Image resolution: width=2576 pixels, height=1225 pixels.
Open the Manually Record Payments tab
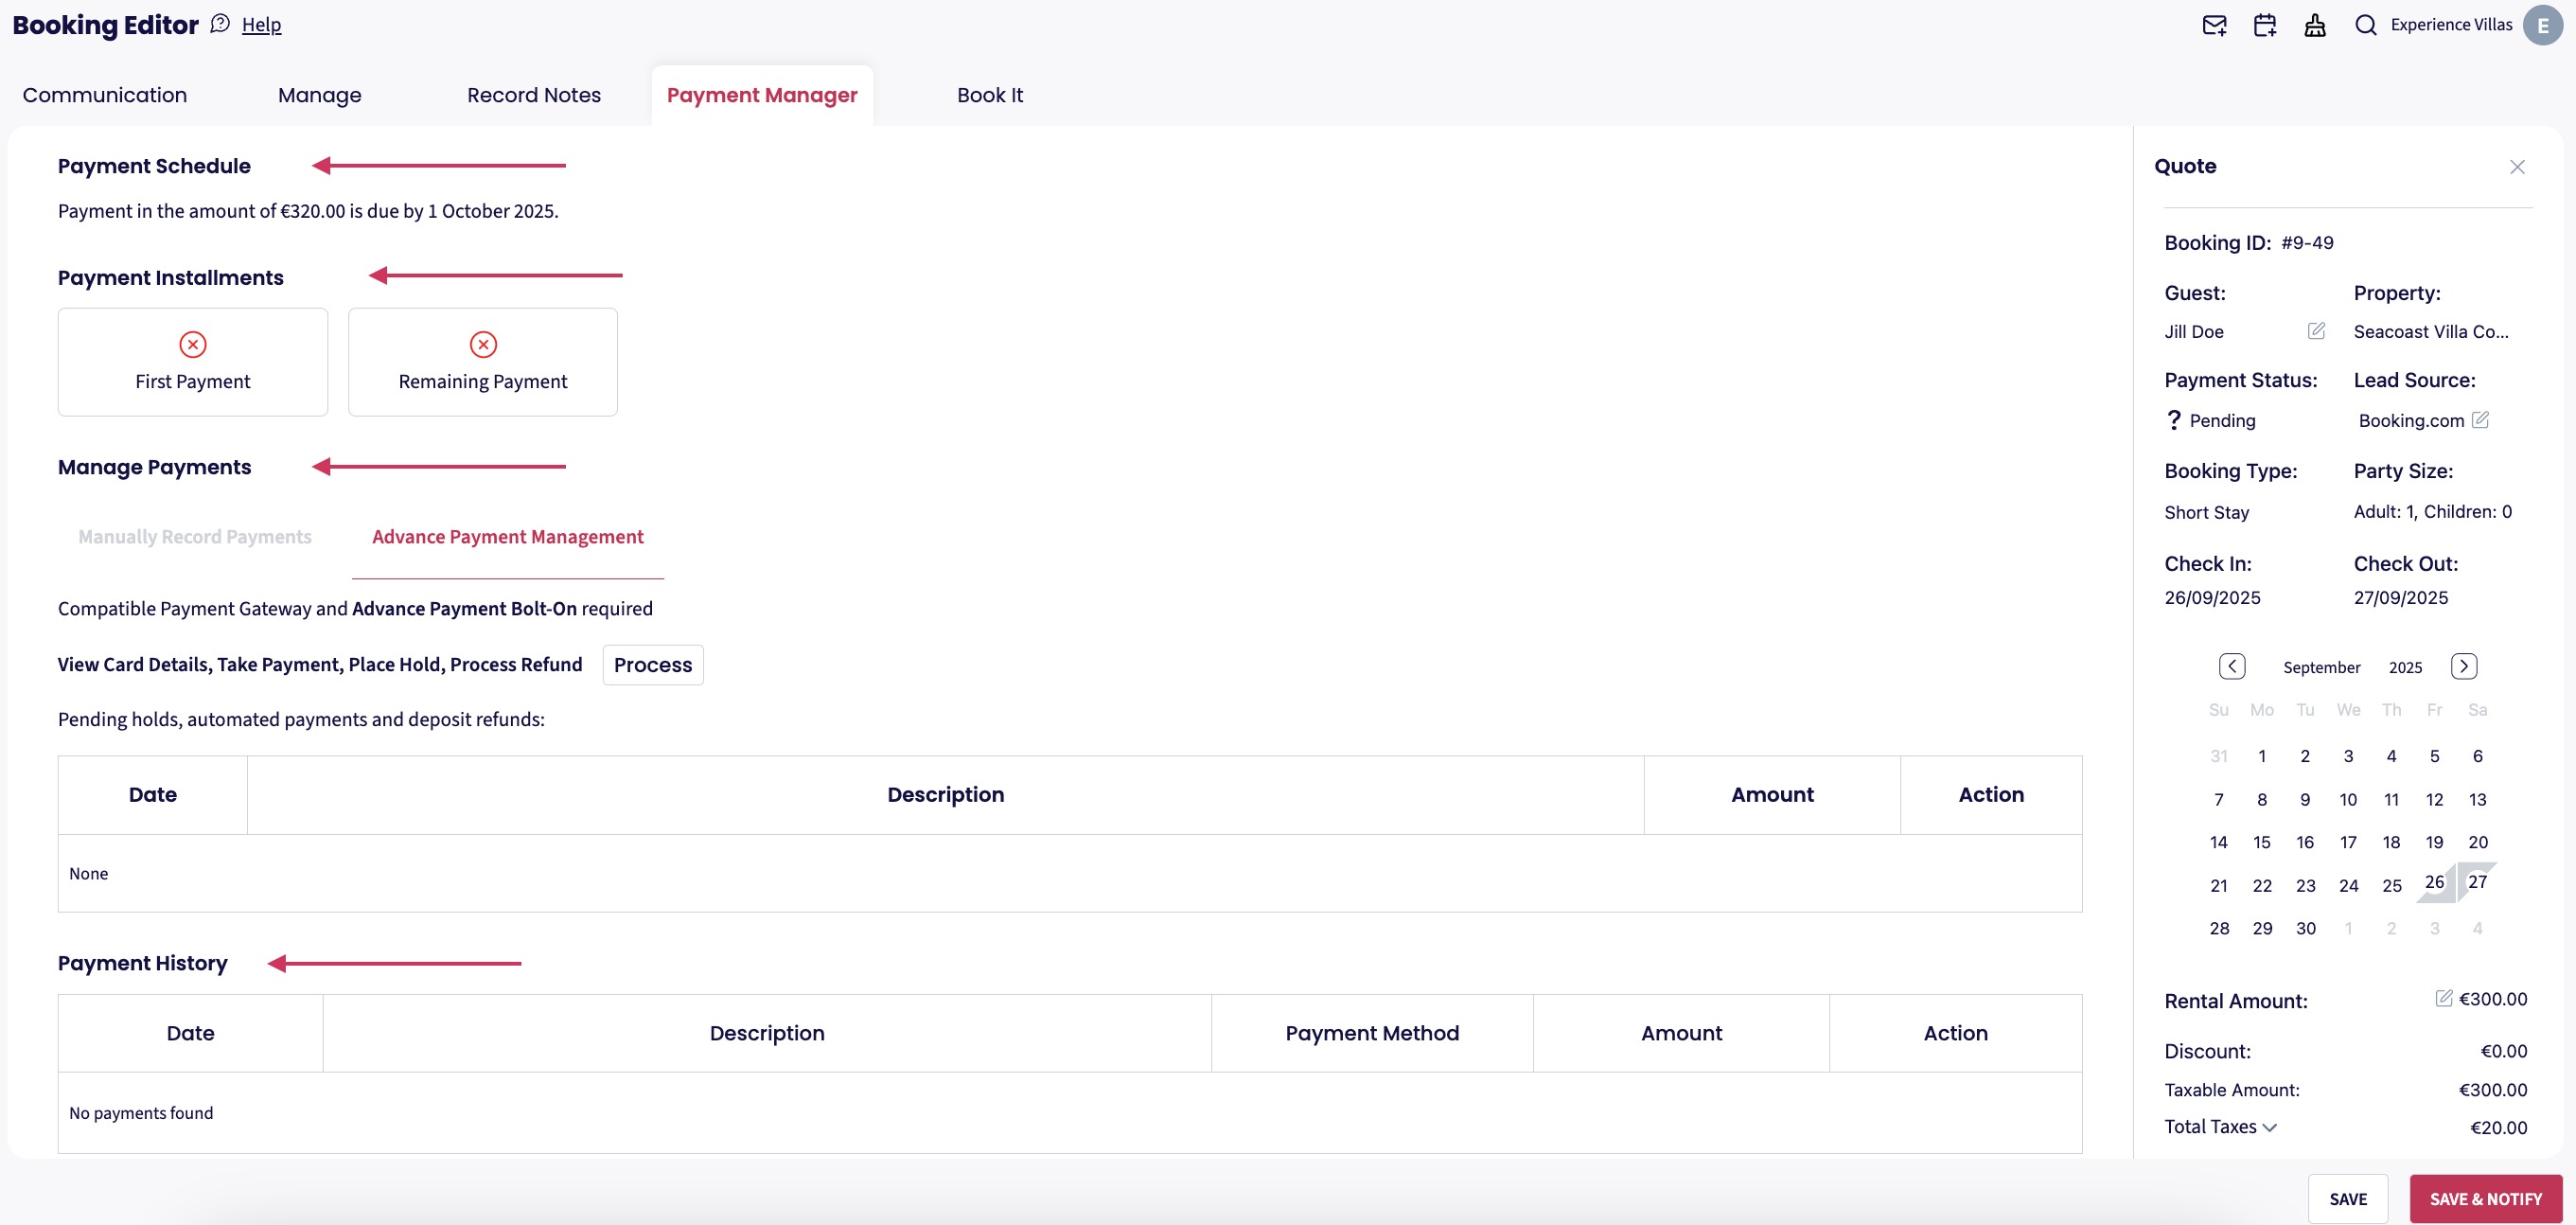[195, 537]
